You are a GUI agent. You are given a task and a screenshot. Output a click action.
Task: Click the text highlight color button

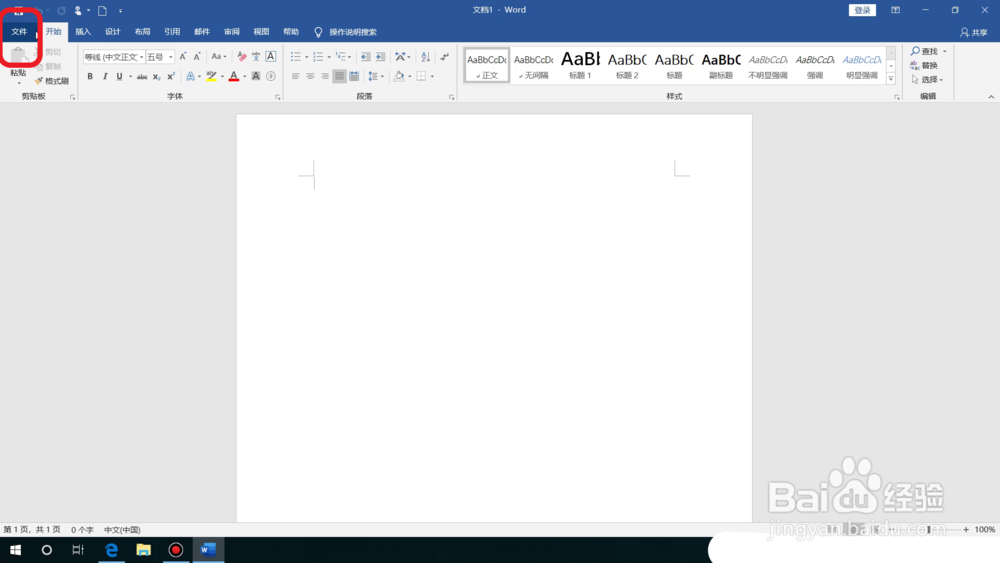(211, 77)
